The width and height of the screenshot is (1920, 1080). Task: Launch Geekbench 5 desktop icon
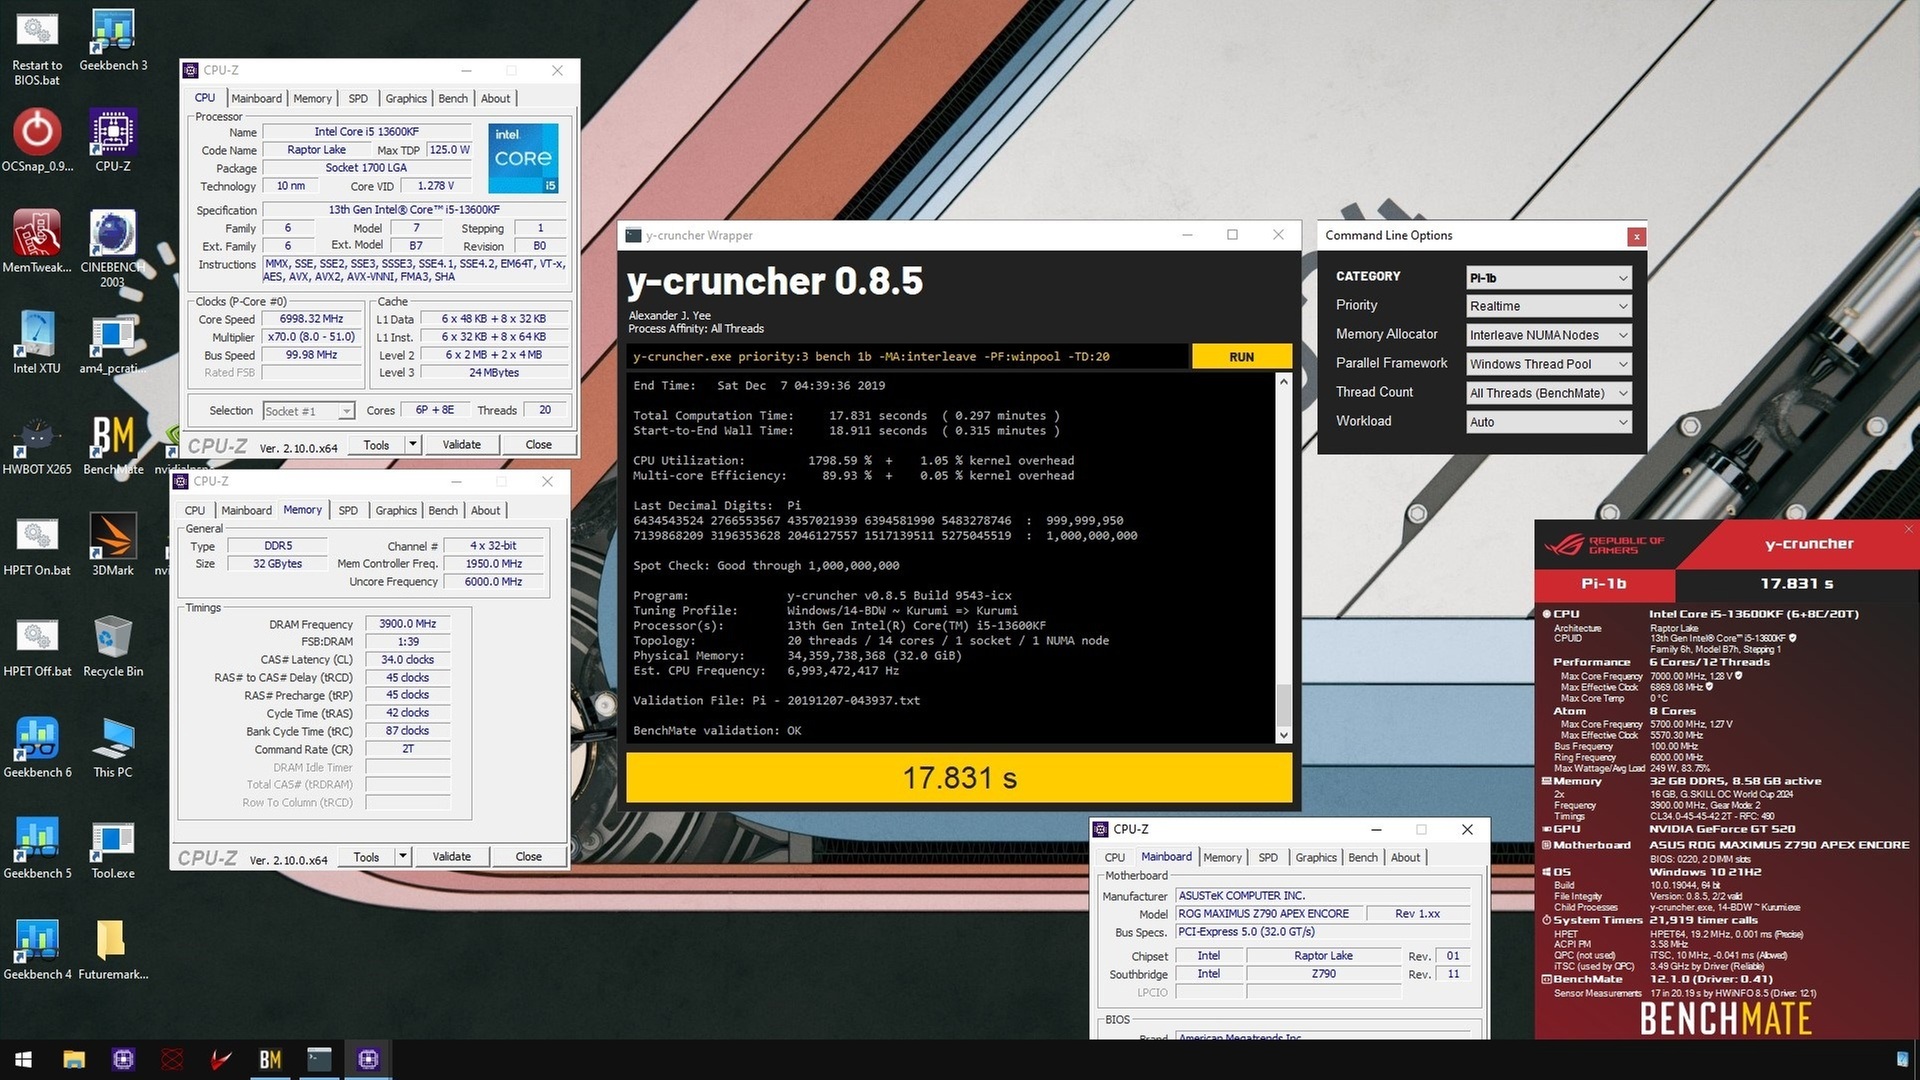37,847
